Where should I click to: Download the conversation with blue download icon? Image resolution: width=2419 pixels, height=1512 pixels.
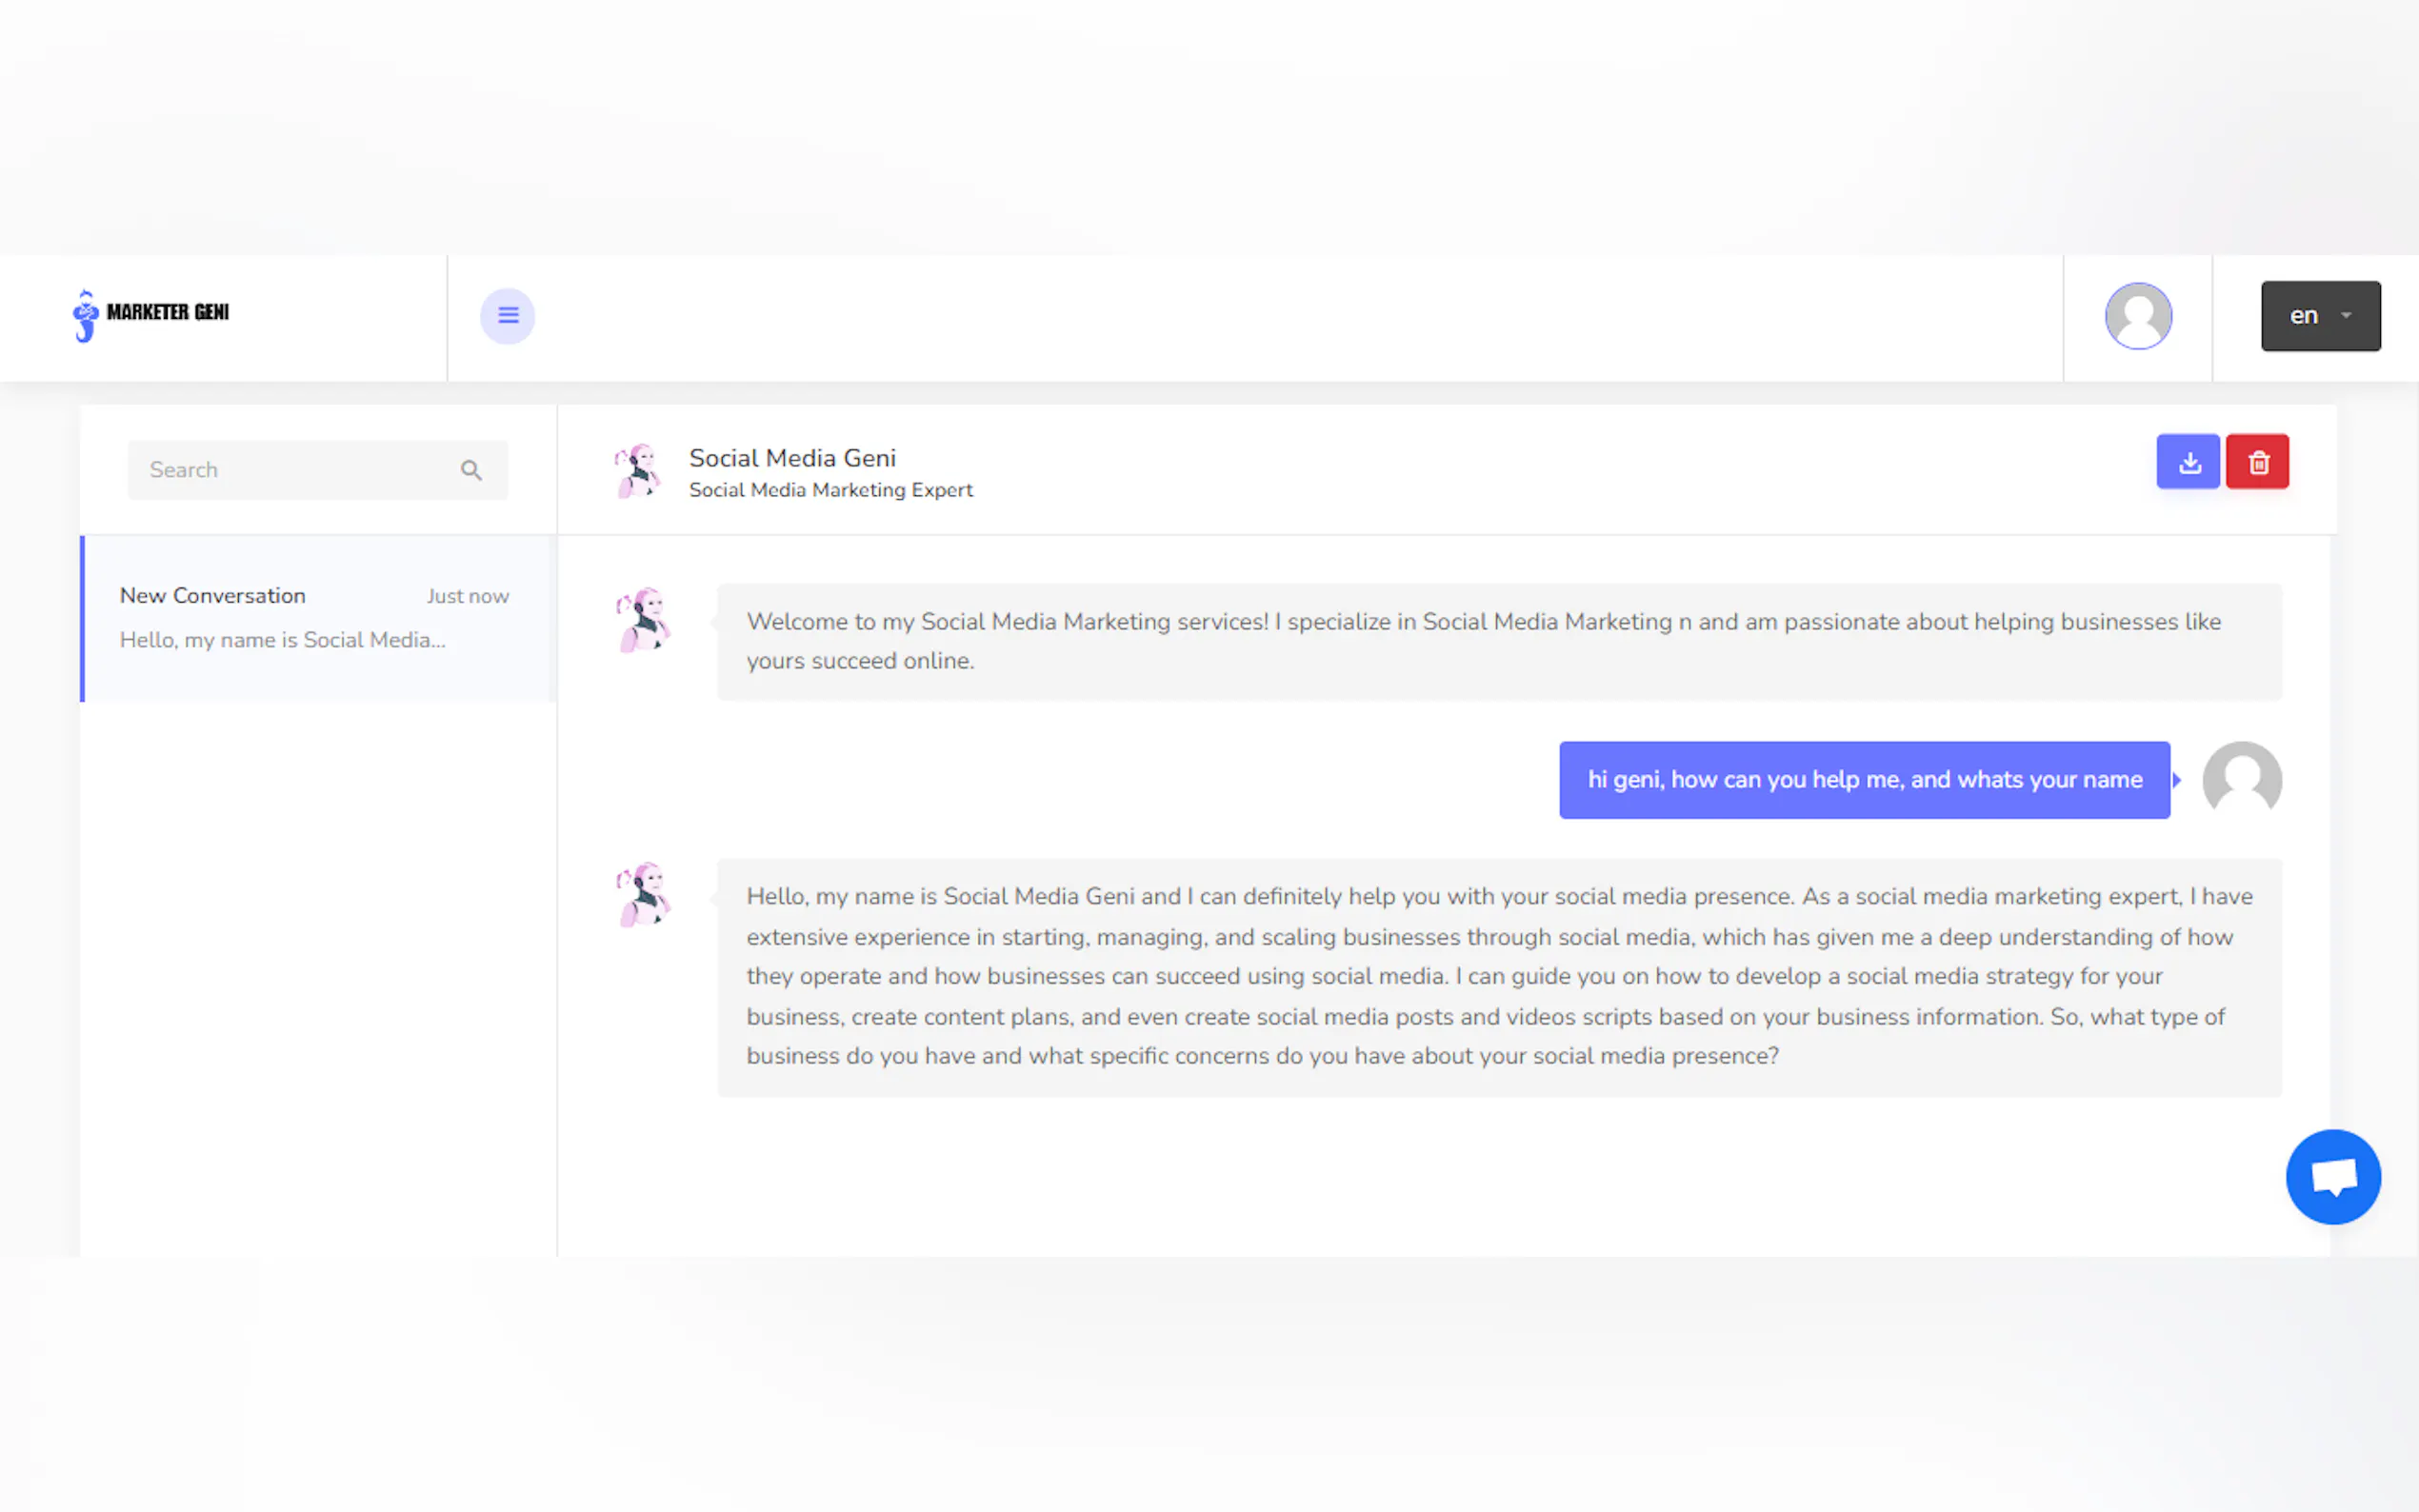pos(2187,462)
